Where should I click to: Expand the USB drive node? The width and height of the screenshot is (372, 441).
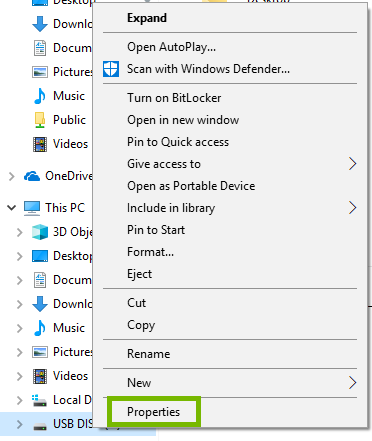point(20,424)
